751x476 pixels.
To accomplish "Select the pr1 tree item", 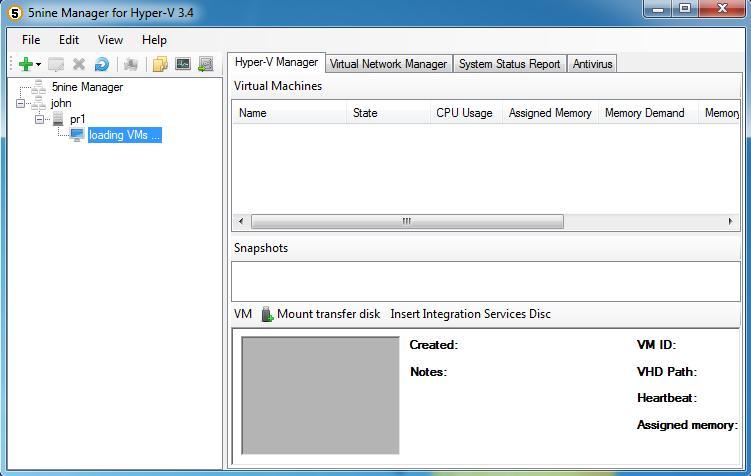I will (x=78, y=119).
